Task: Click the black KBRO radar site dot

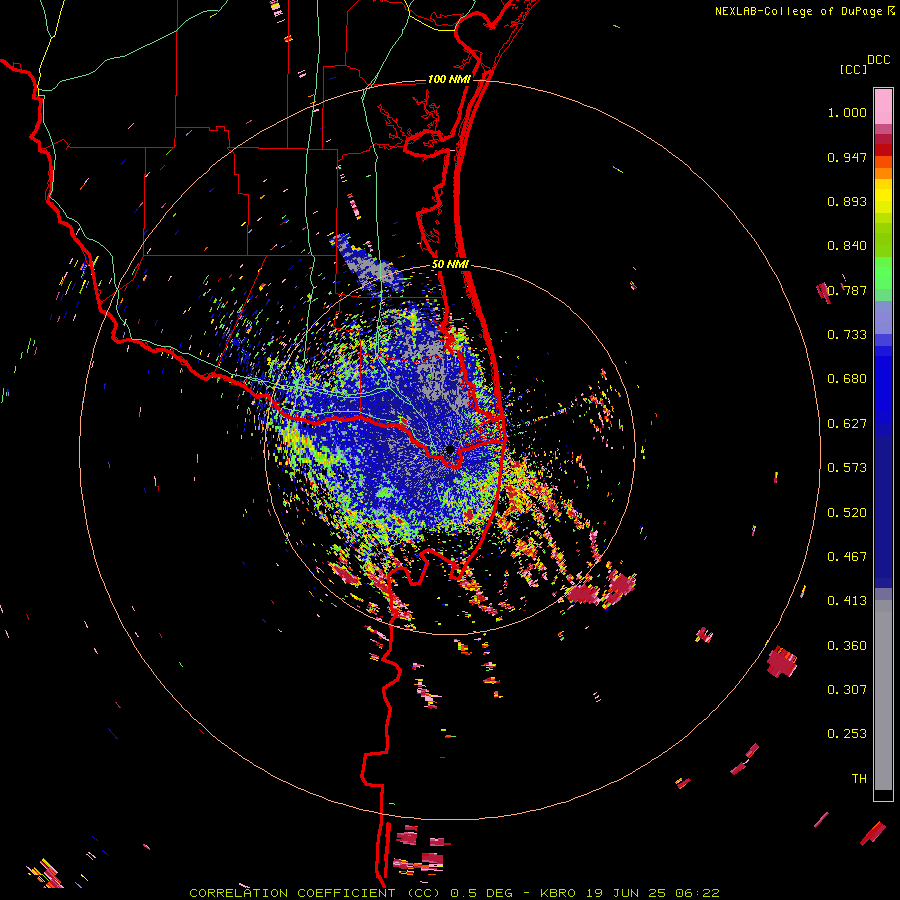Action: pyautogui.click(x=450, y=449)
